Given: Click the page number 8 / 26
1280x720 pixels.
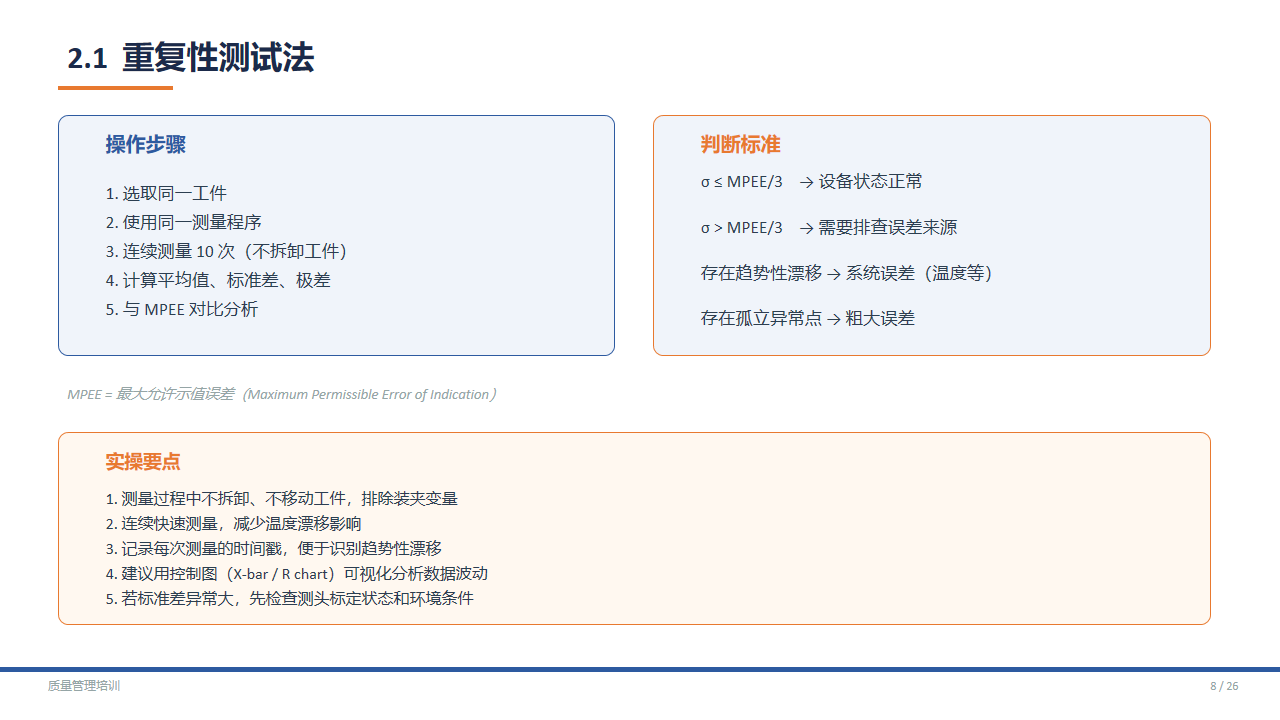Looking at the screenshot, I should (x=1224, y=686).
